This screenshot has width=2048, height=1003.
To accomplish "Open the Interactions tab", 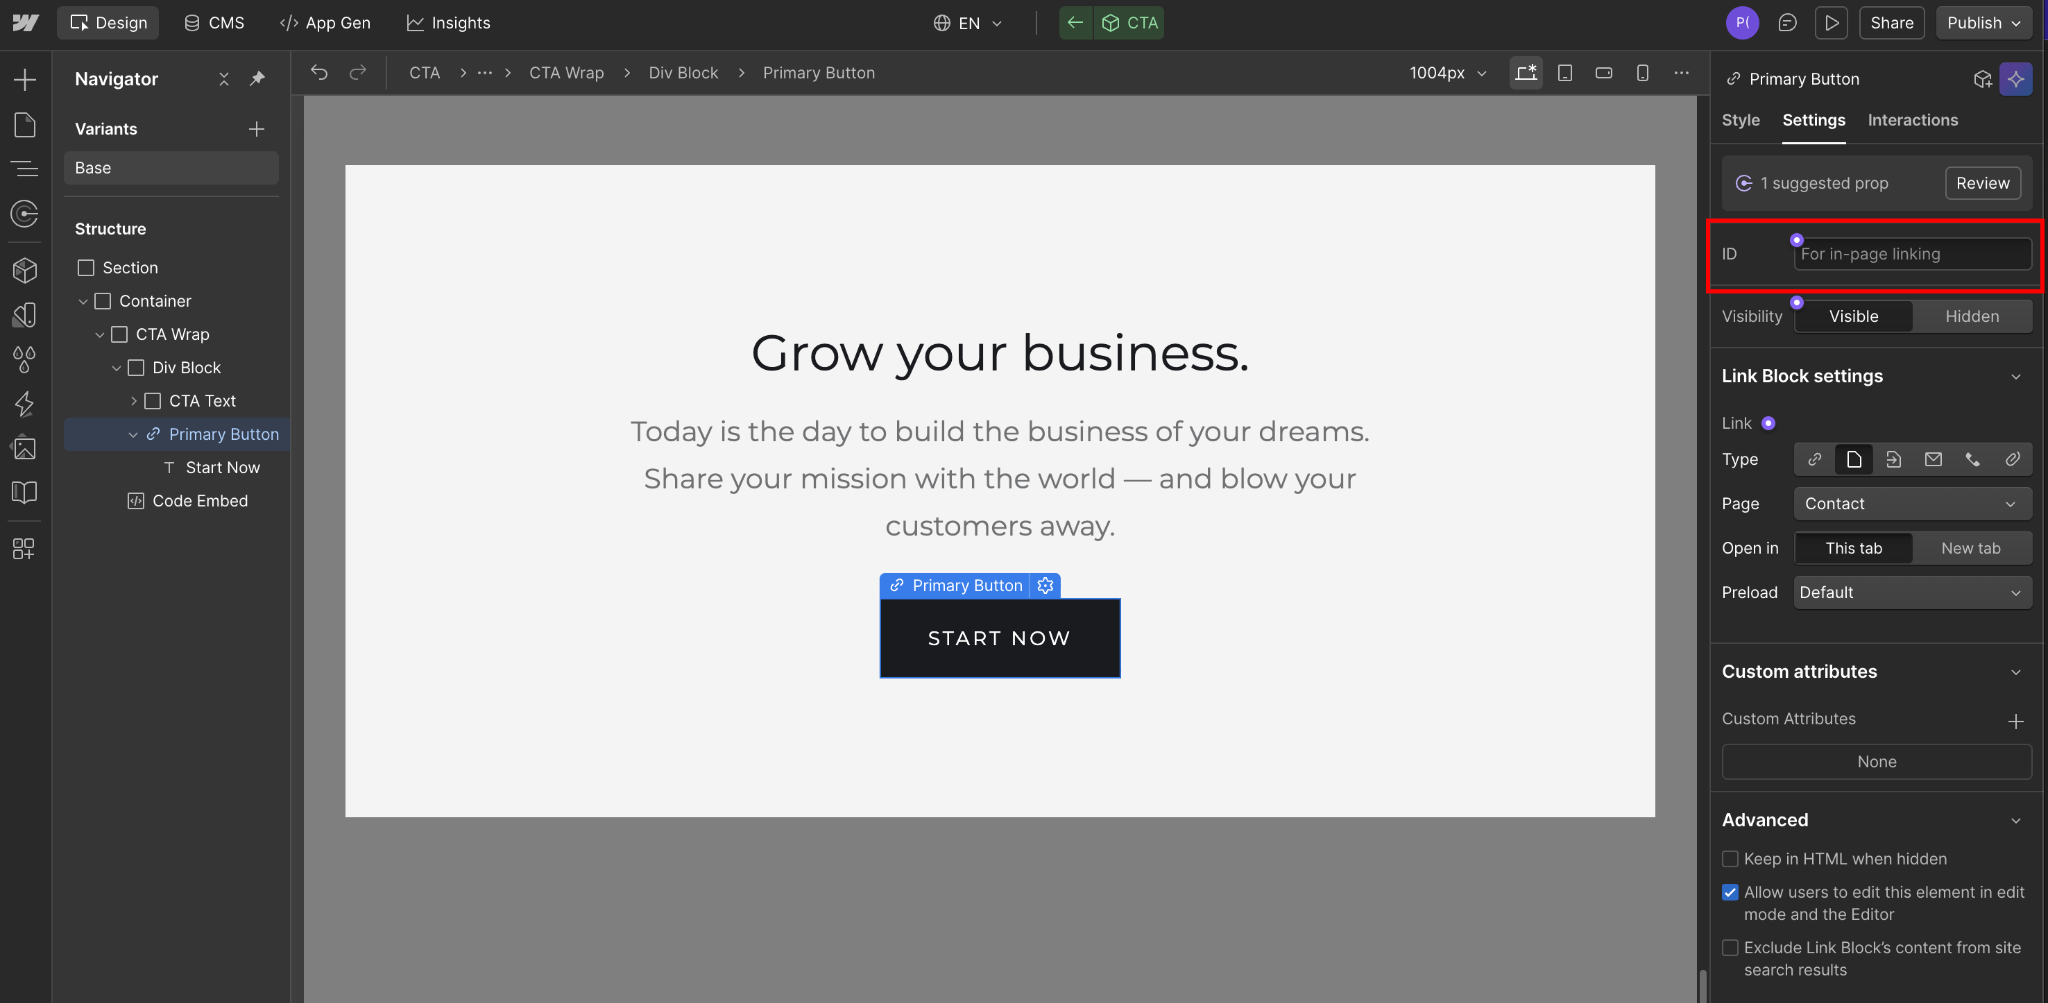I will (x=1912, y=120).
